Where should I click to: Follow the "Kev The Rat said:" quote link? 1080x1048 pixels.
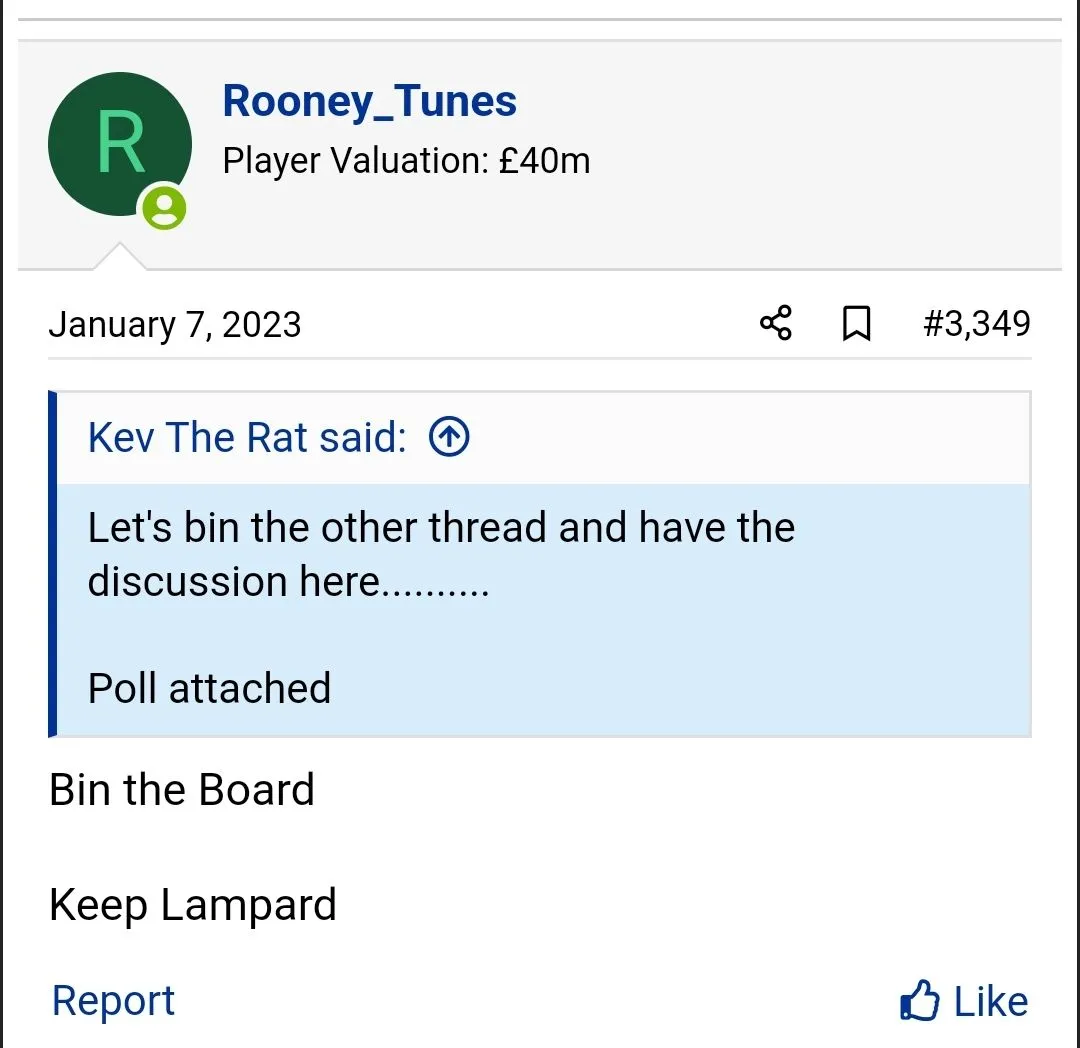(247, 438)
